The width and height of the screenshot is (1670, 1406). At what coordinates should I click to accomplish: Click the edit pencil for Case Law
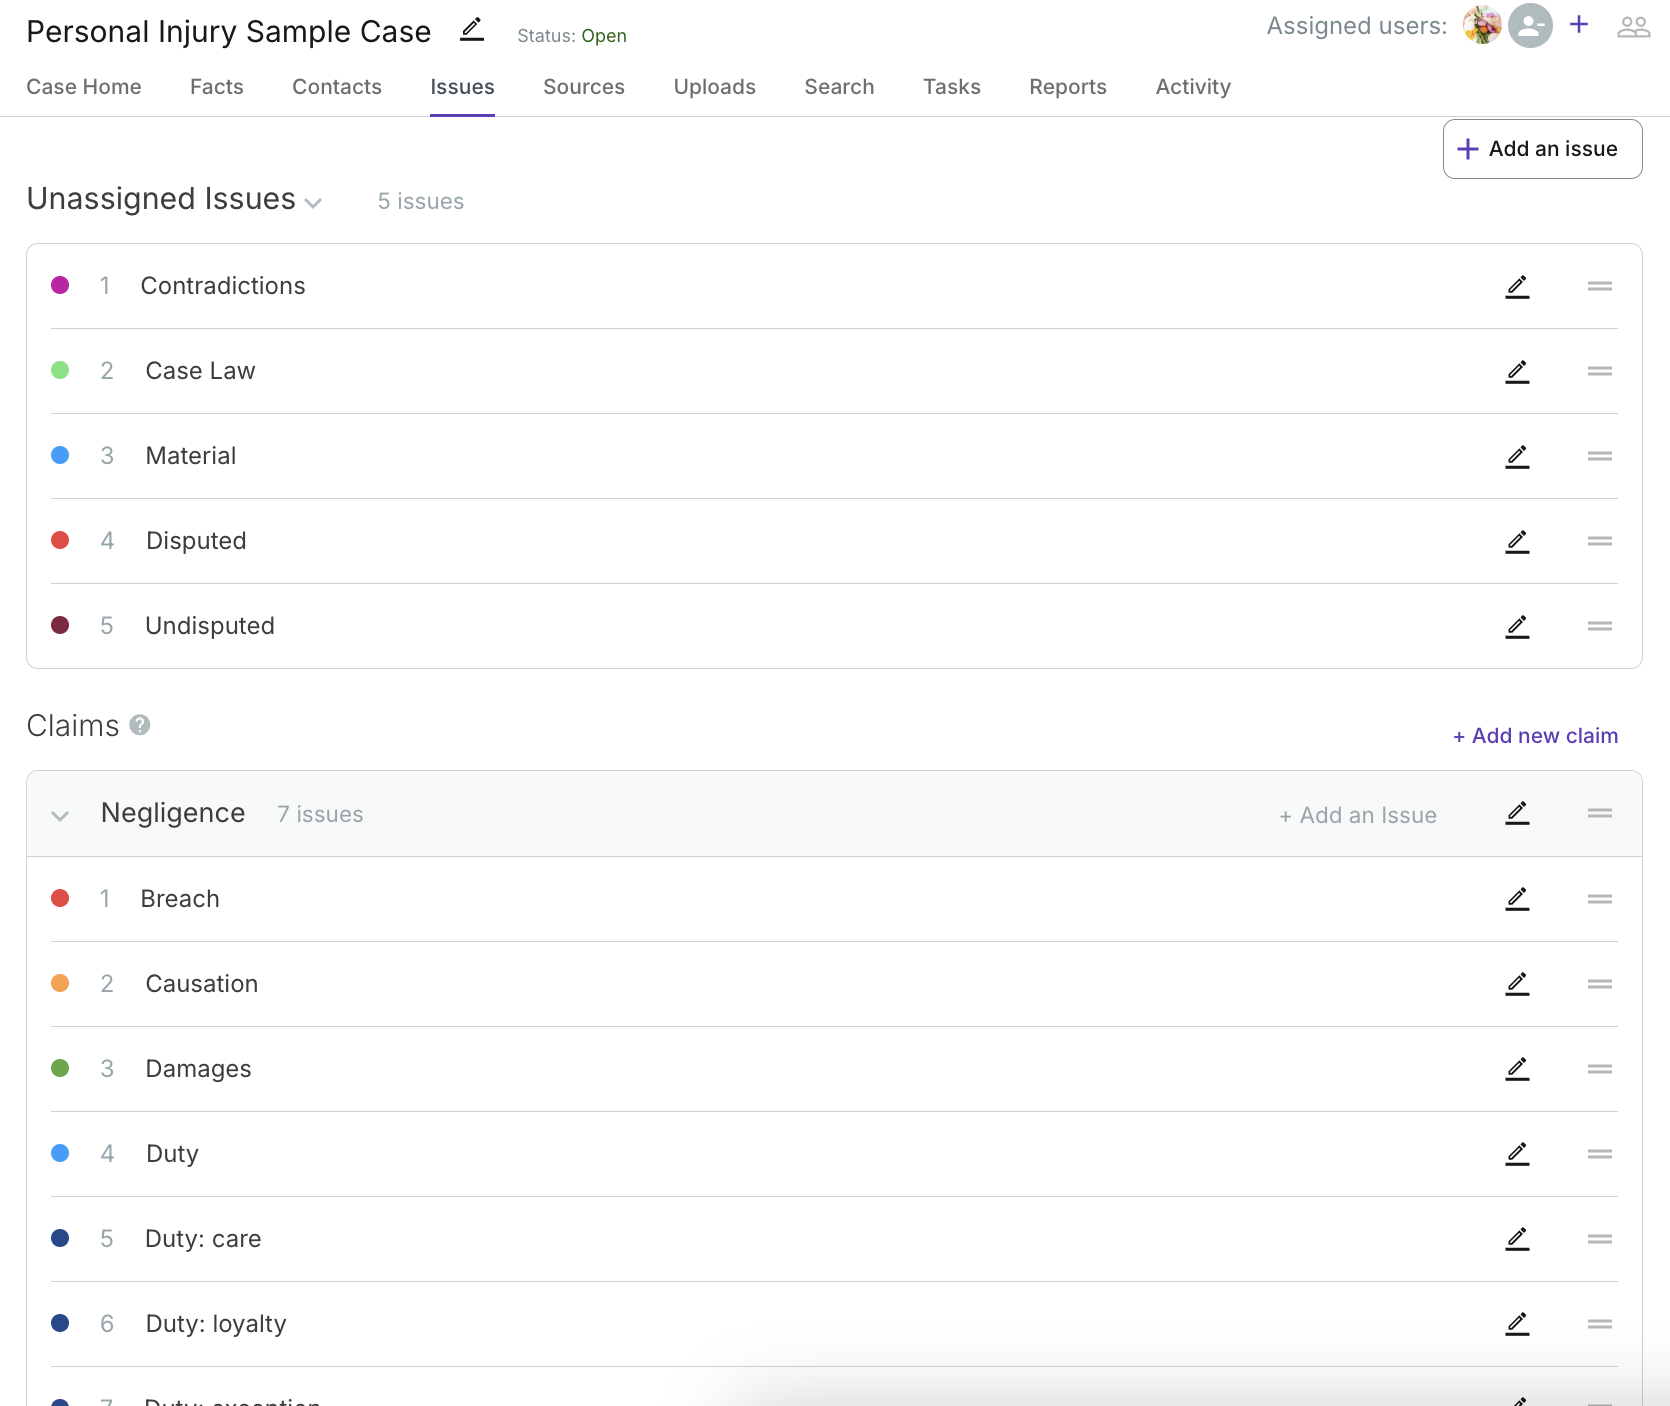pos(1517,372)
